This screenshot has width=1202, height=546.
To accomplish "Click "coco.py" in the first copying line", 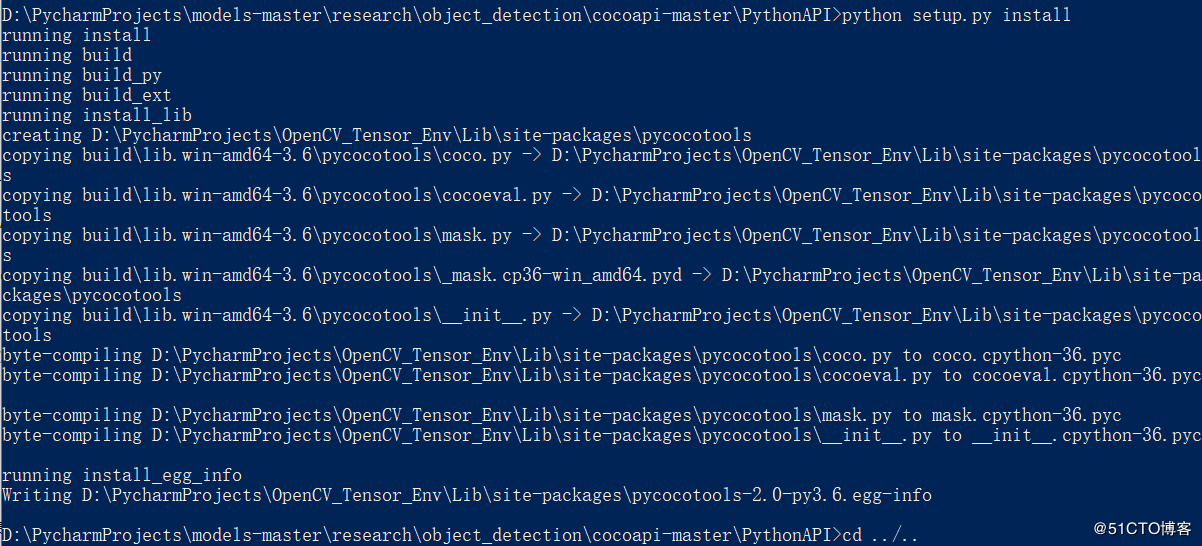I will tap(477, 155).
